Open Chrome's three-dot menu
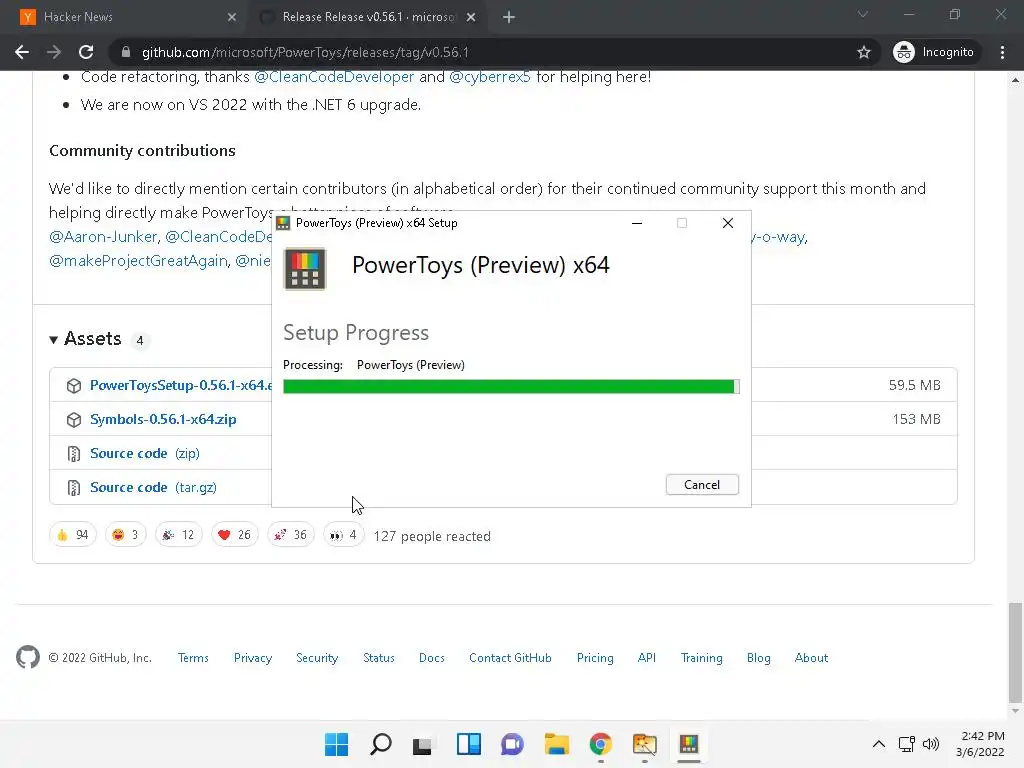 pyautogui.click(x=1002, y=52)
